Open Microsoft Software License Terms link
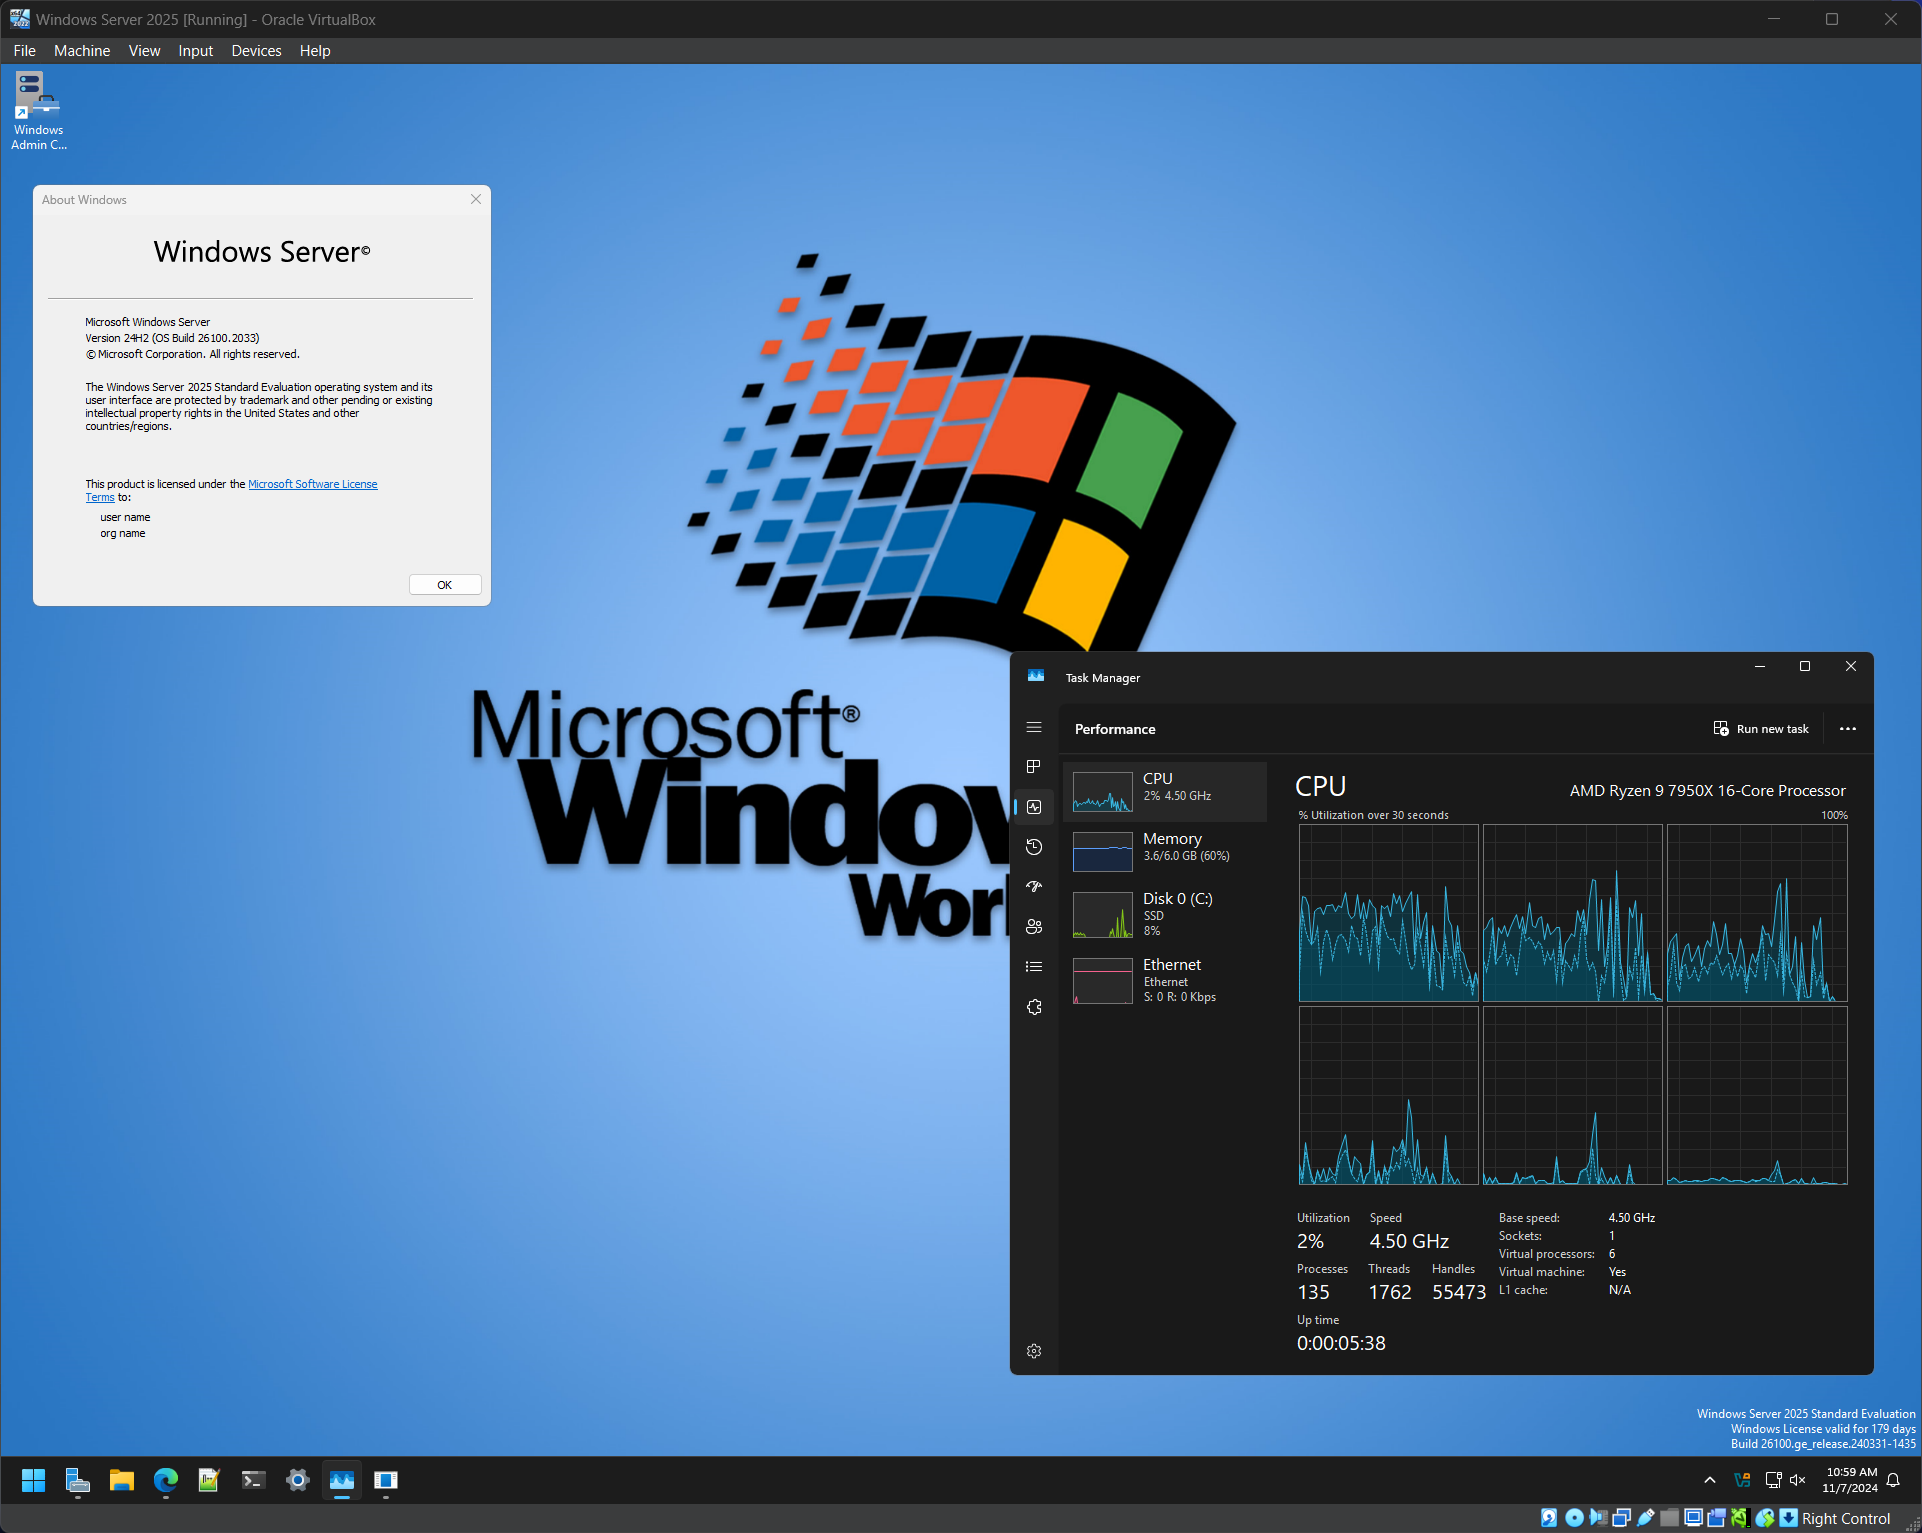Image resolution: width=1922 pixels, height=1533 pixels. 231,490
